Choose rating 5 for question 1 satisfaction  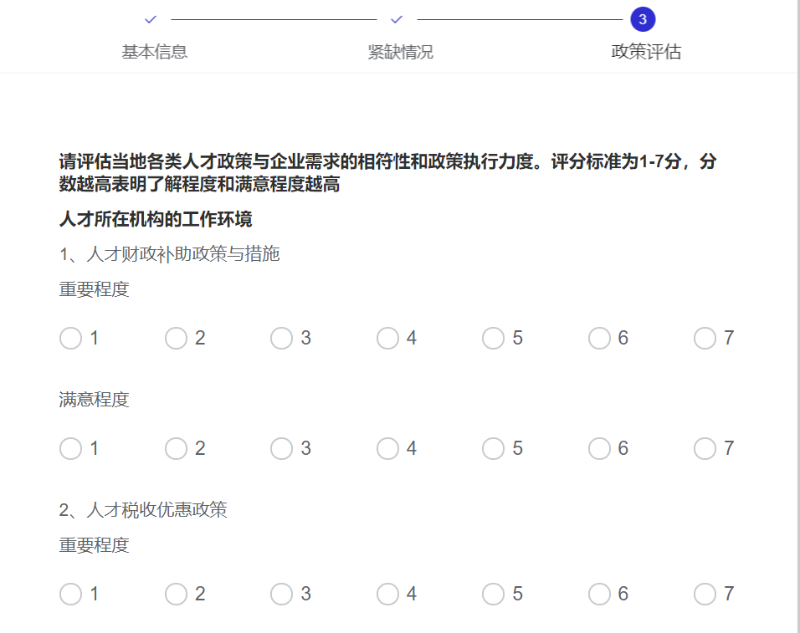pos(494,448)
